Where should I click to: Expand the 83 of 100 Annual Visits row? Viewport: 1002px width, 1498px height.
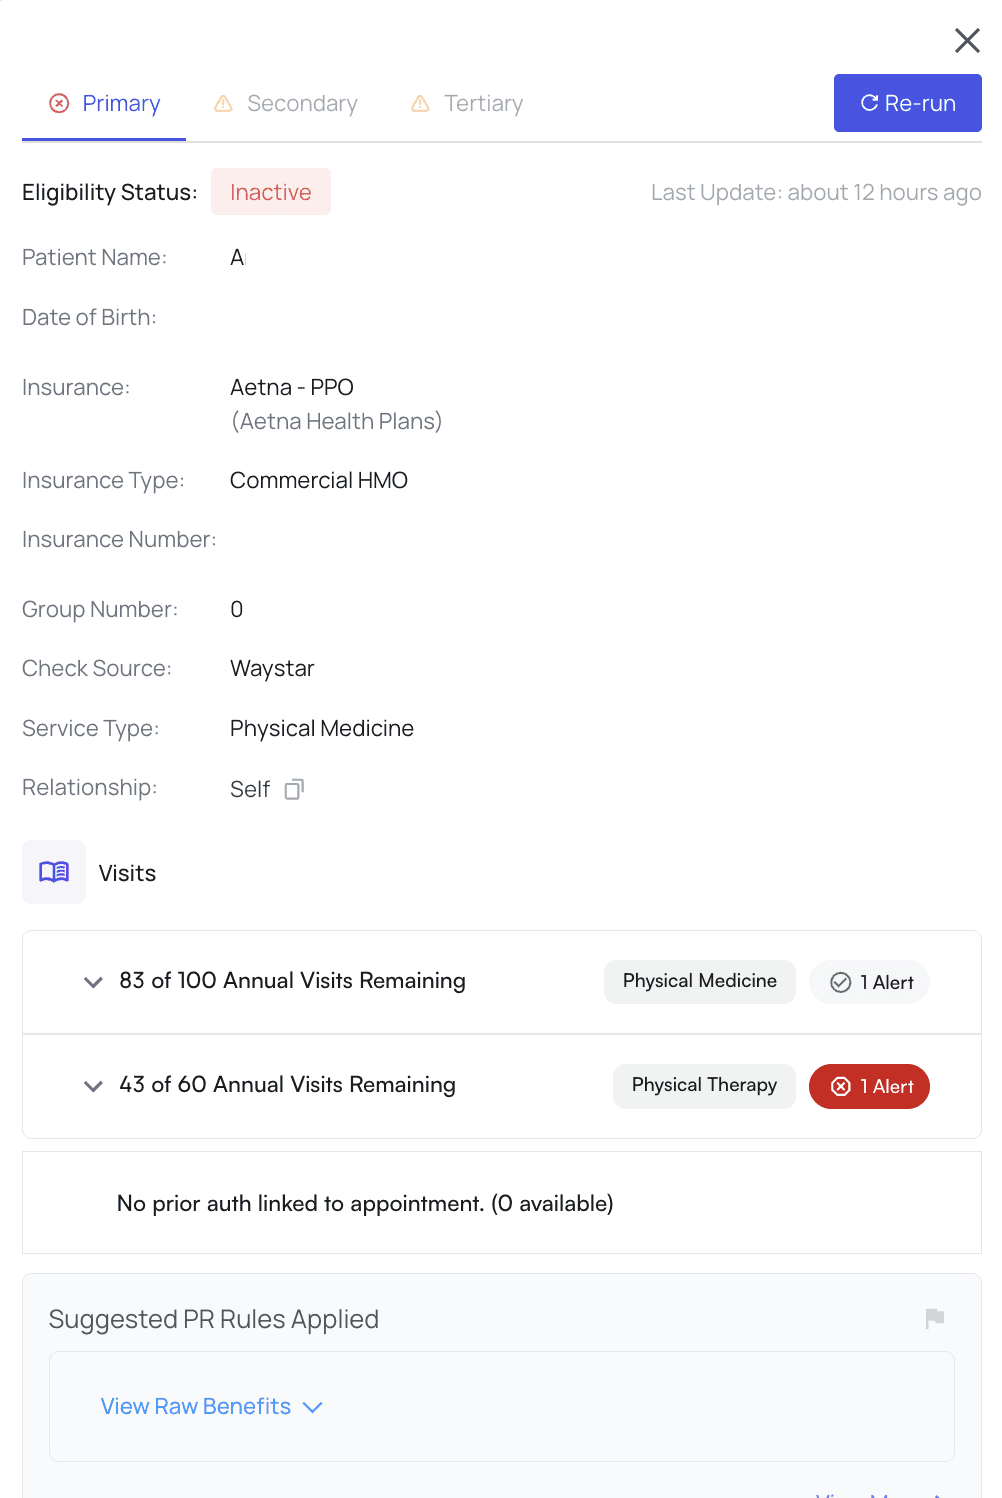click(93, 982)
